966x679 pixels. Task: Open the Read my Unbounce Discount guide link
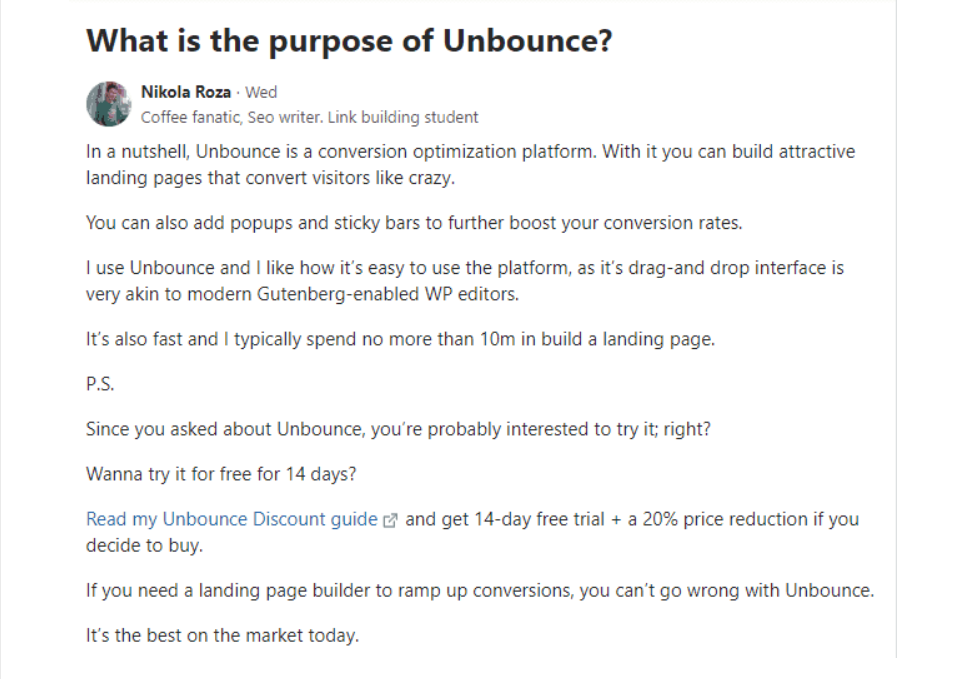point(232,519)
